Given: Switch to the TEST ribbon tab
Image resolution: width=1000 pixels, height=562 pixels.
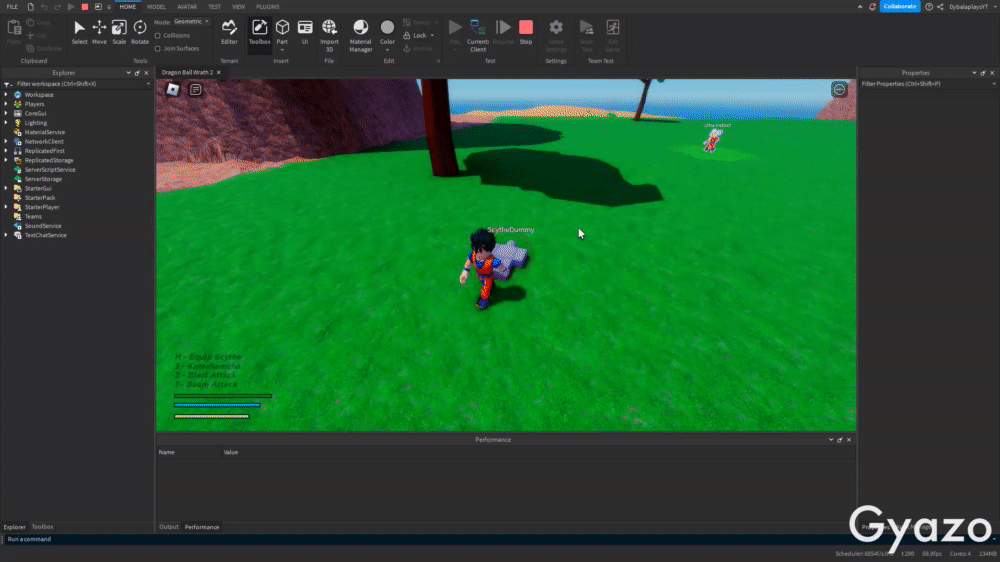Looking at the screenshot, I should [x=214, y=6].
